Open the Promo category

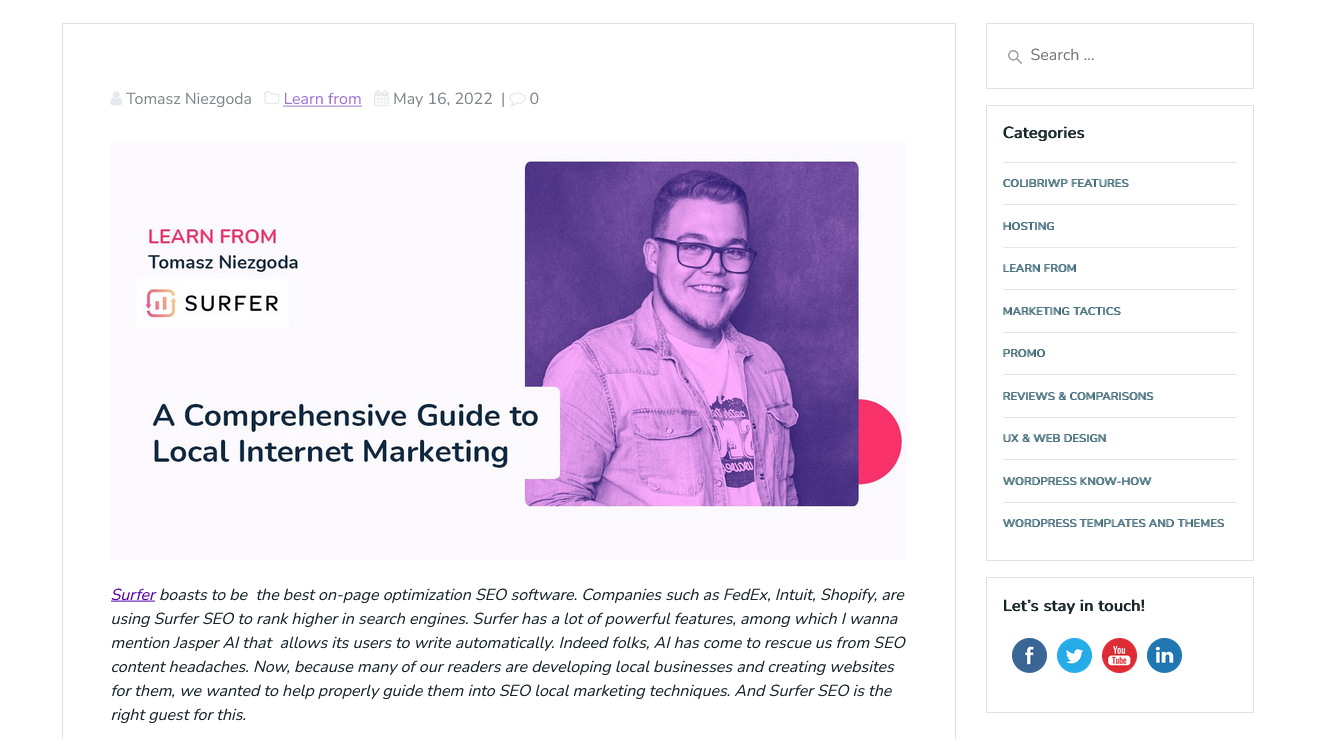[1024, 353]
